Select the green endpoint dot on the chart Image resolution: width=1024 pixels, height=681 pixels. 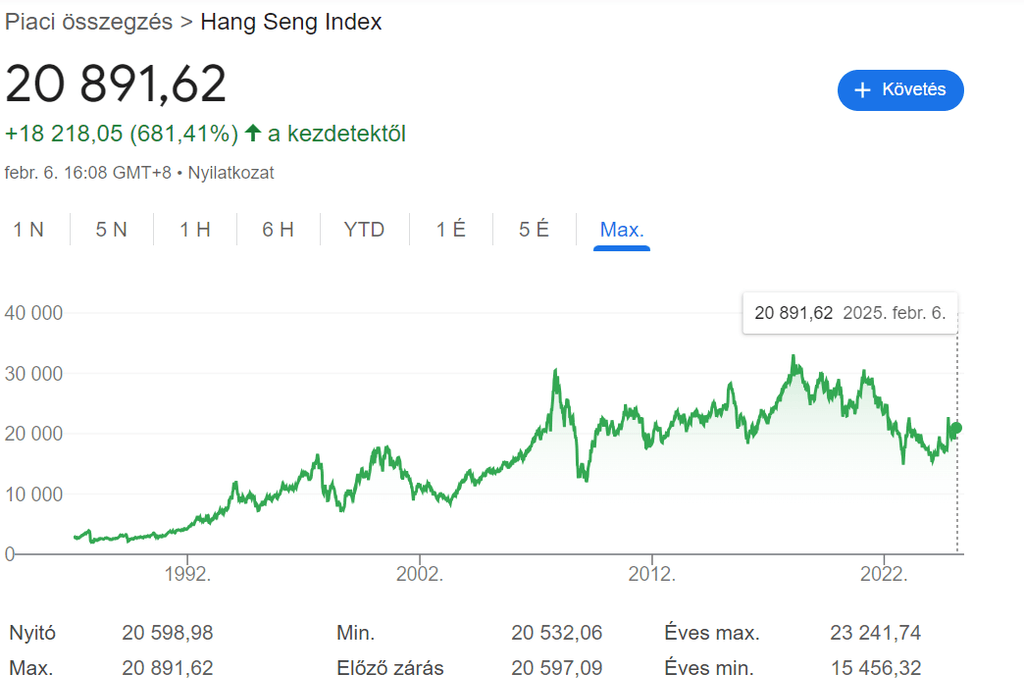click(954, 428)
